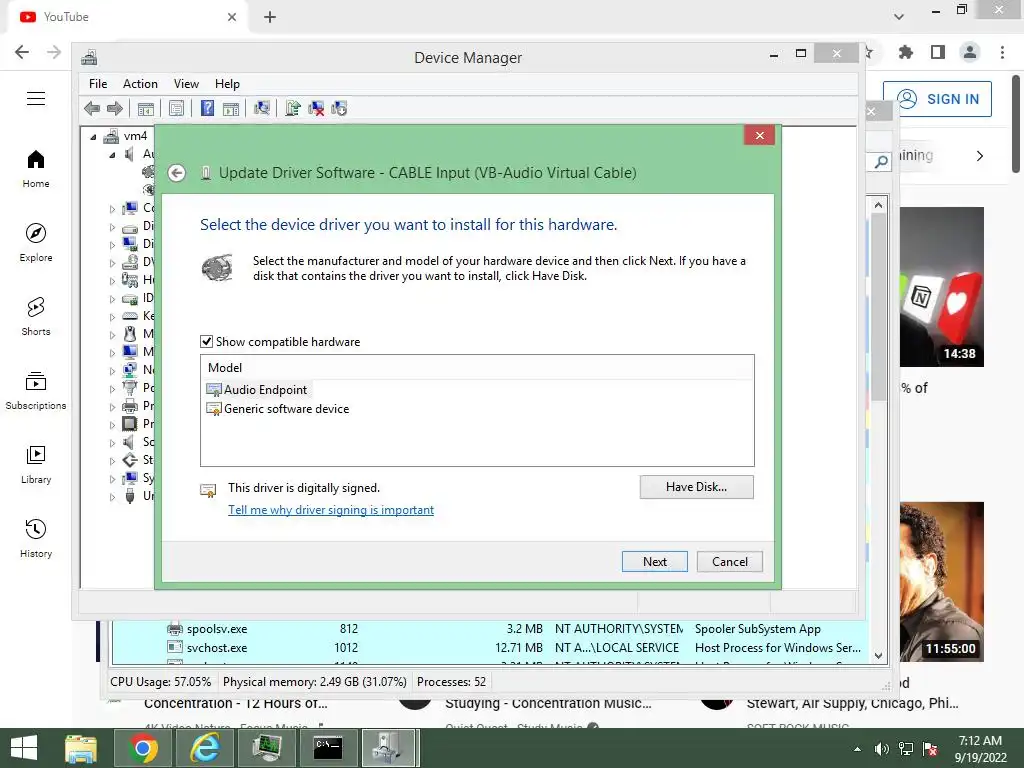
Task: Open the Chrome profile avatar icon
Action: (x=970, y=52)
